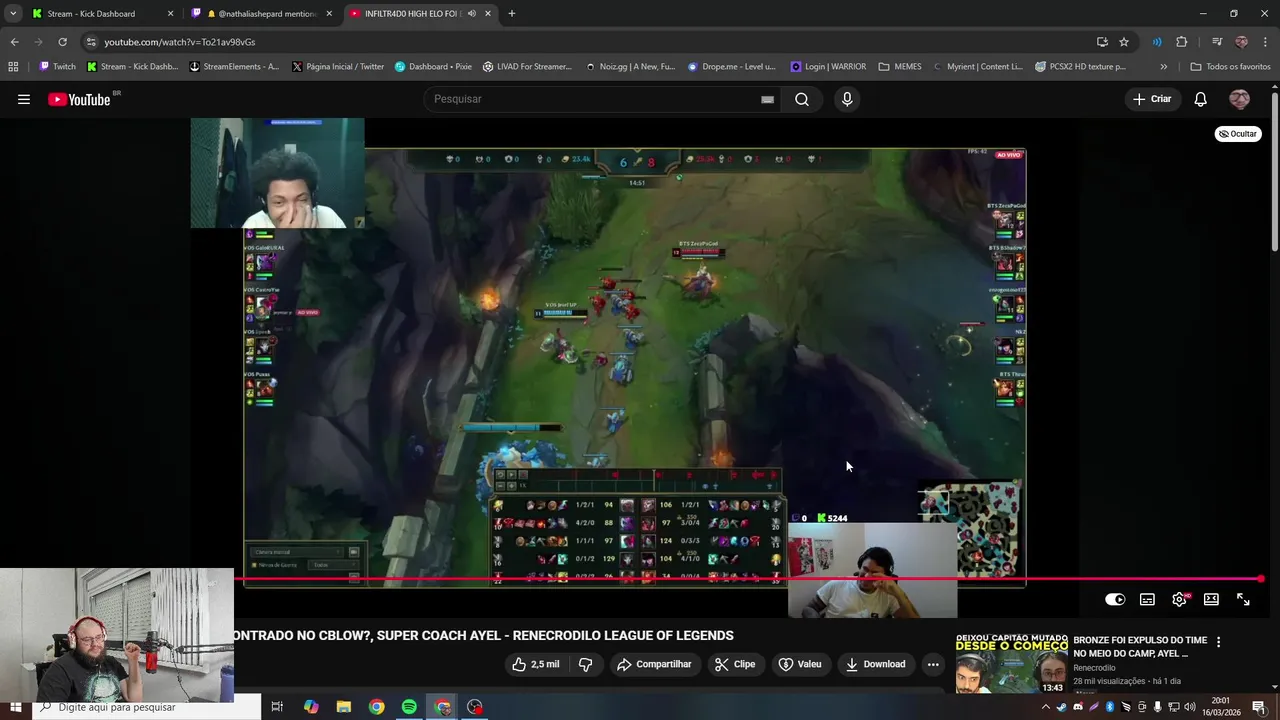The image size is (1280, 720).
Task: Bookmark this page with the star icon
Action: 1124,42
